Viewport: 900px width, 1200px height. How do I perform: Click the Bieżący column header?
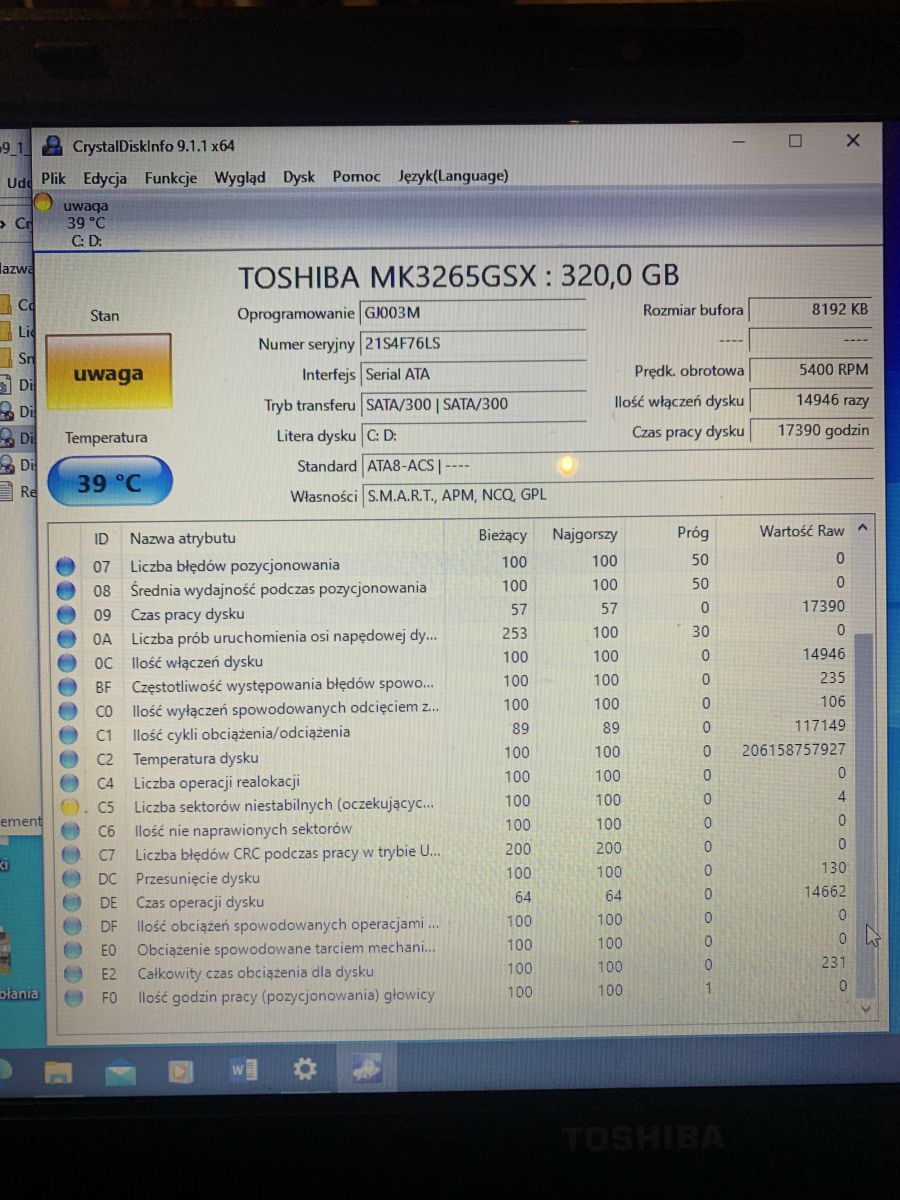tap(502, 535)
